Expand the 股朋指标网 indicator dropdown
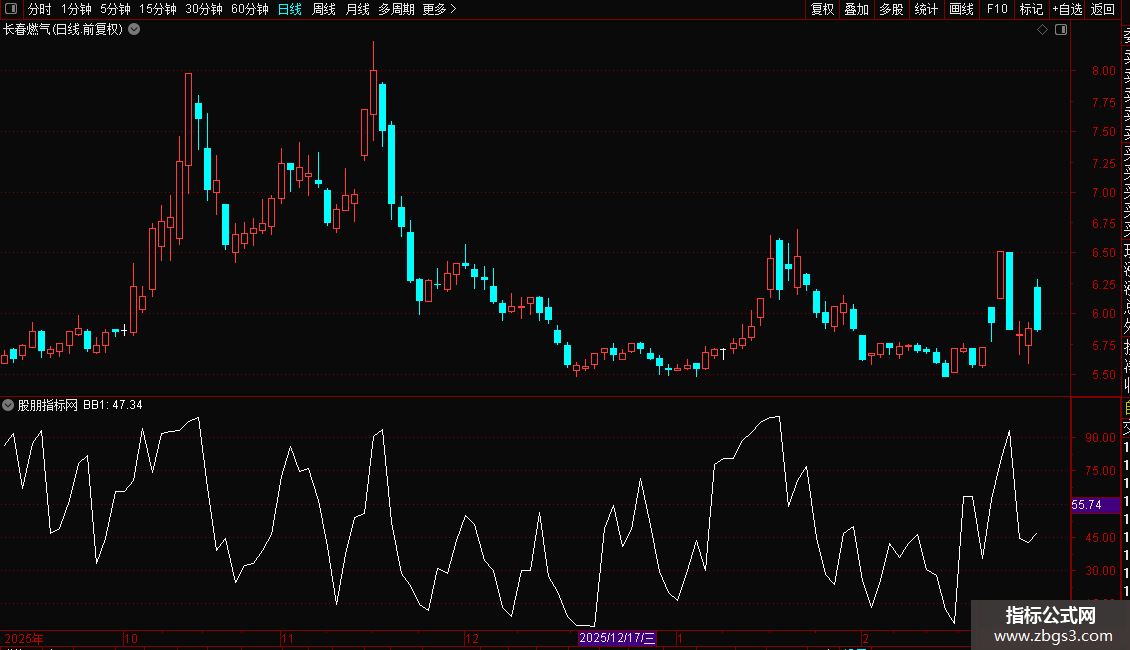 pos(8,405)
